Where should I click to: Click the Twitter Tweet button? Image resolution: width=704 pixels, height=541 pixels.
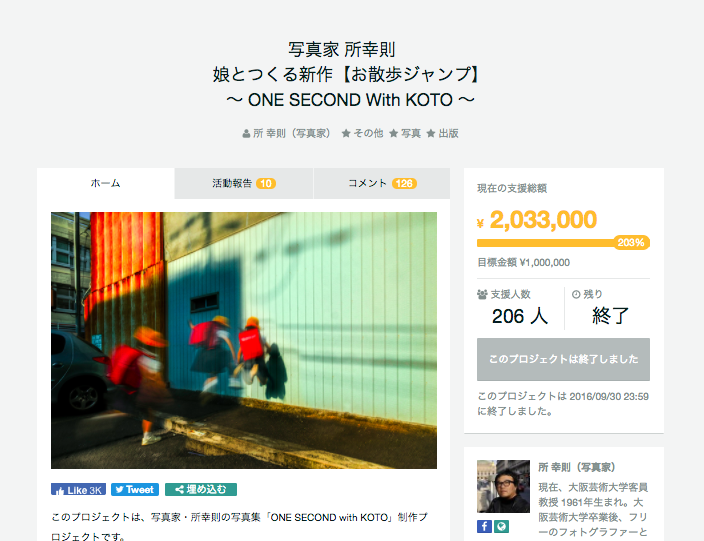pyautogui.click(x=135, y=490)
